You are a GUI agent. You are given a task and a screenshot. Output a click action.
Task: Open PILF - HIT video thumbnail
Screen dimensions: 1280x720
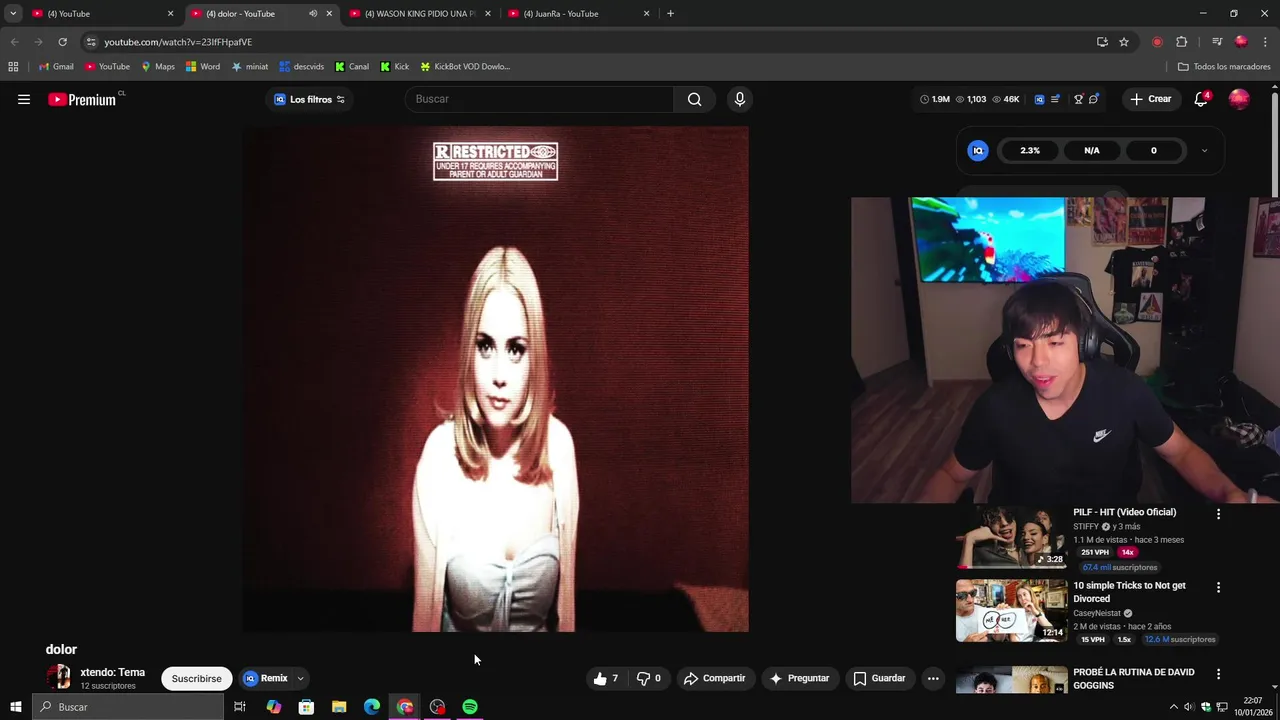coord(1011,538)
